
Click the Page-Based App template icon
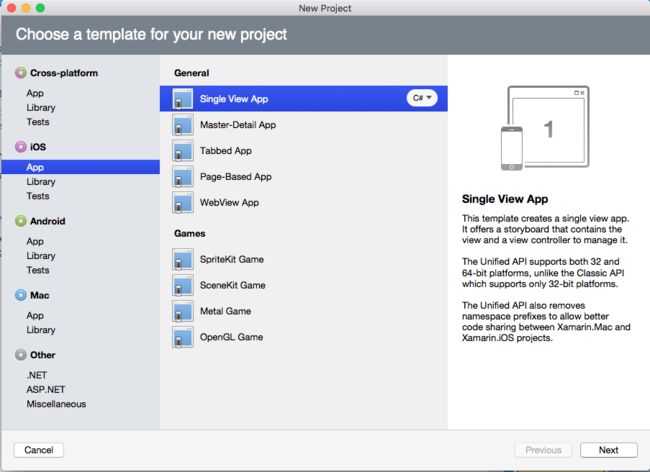[x=183, y=177]
